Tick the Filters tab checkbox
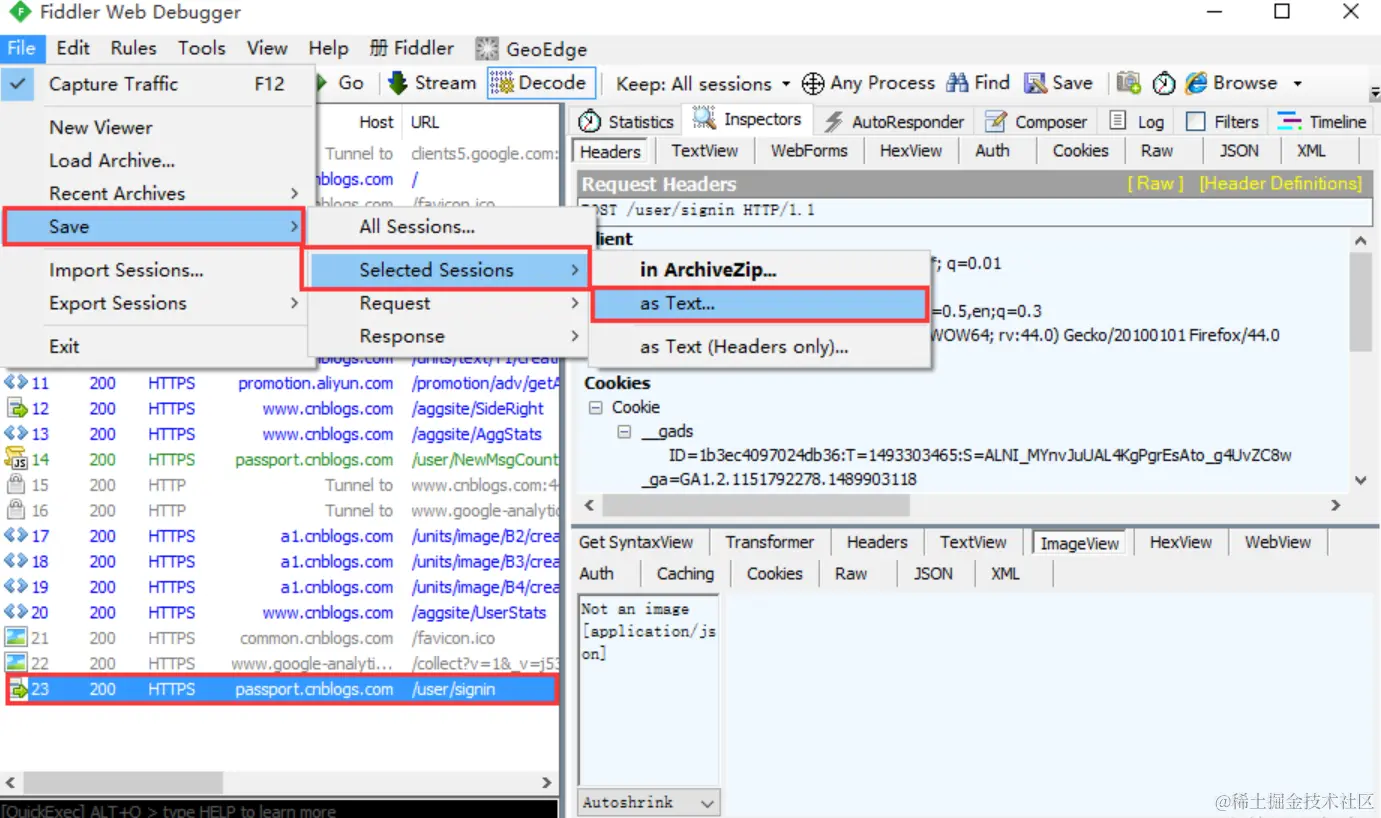Screen dimensions: 1381x818 click(x=1195, y=121)
